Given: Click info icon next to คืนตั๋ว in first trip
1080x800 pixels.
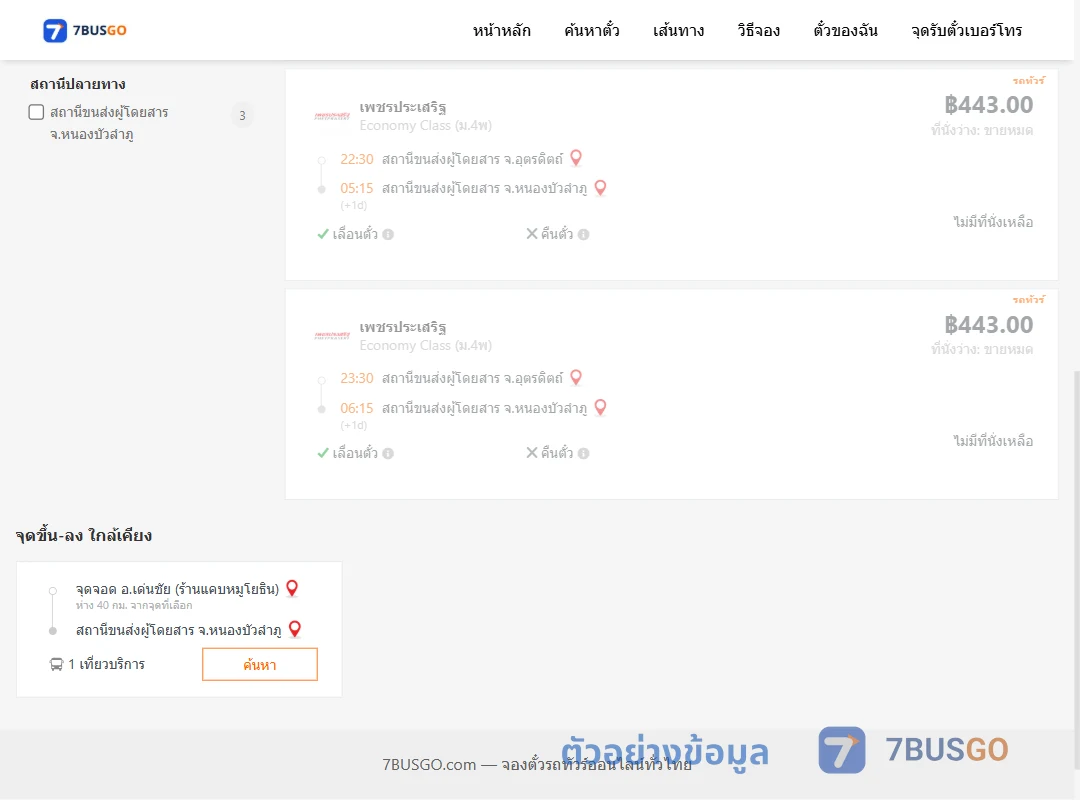Looking at the screenshot, I should tap(583, 234).
